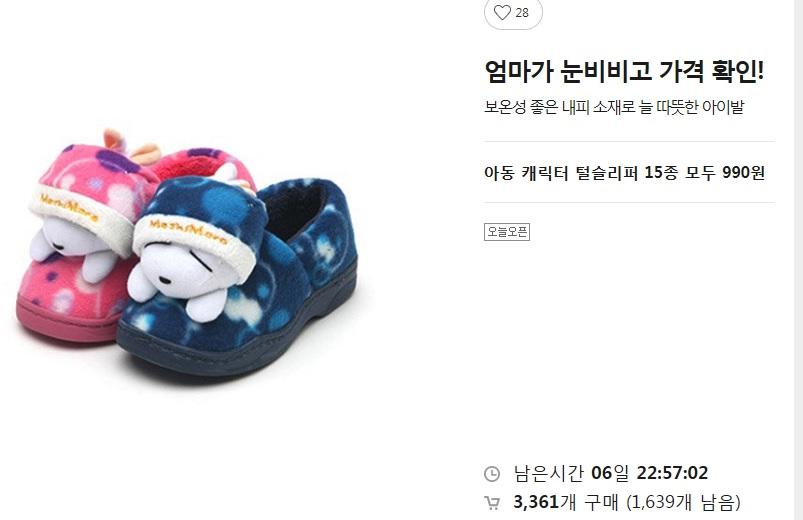The width and height of the screenshot is (803, 520).
Task: Click the 남은시간 label
Action: pyautogui.click(x=548, y=473)
